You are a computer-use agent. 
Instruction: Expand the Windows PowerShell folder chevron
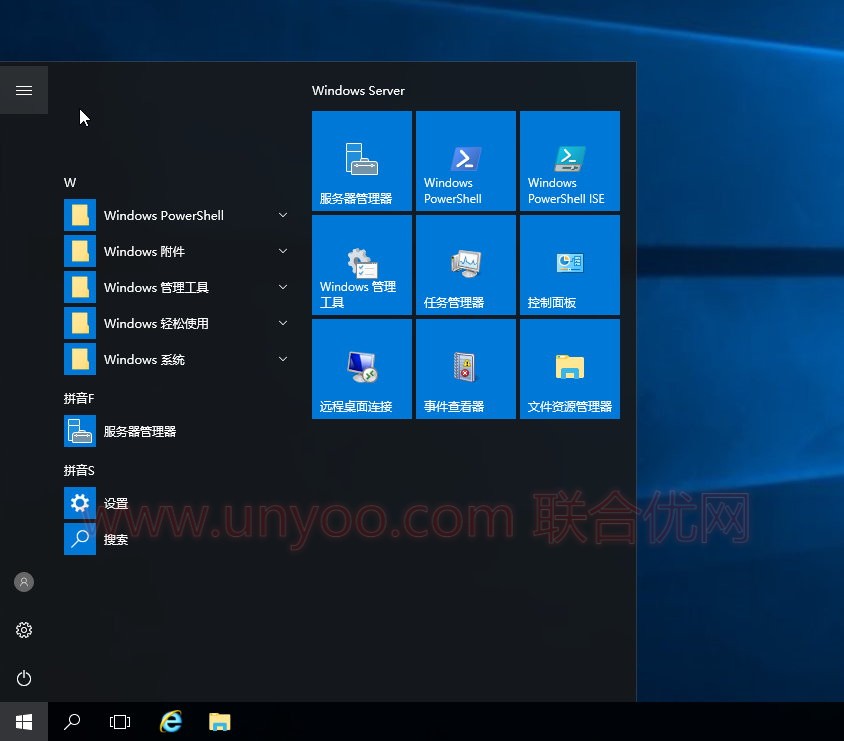coord(283,215)
